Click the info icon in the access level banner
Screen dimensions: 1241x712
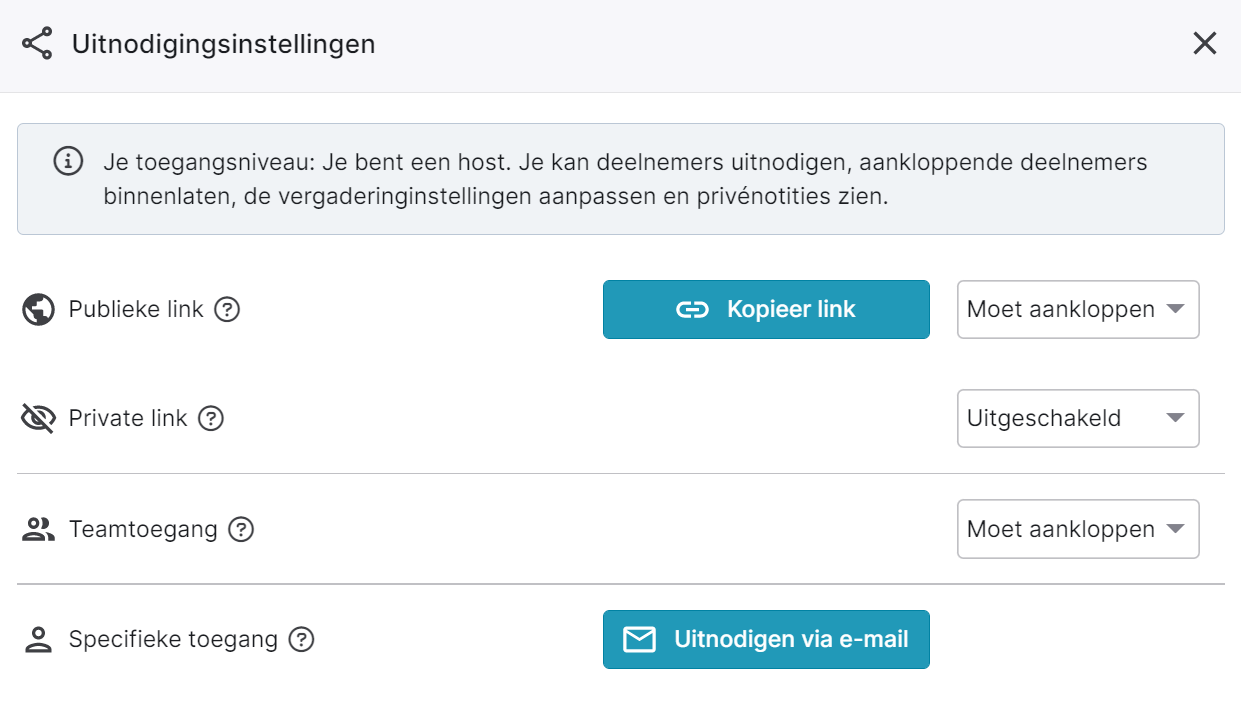[68, 162]
